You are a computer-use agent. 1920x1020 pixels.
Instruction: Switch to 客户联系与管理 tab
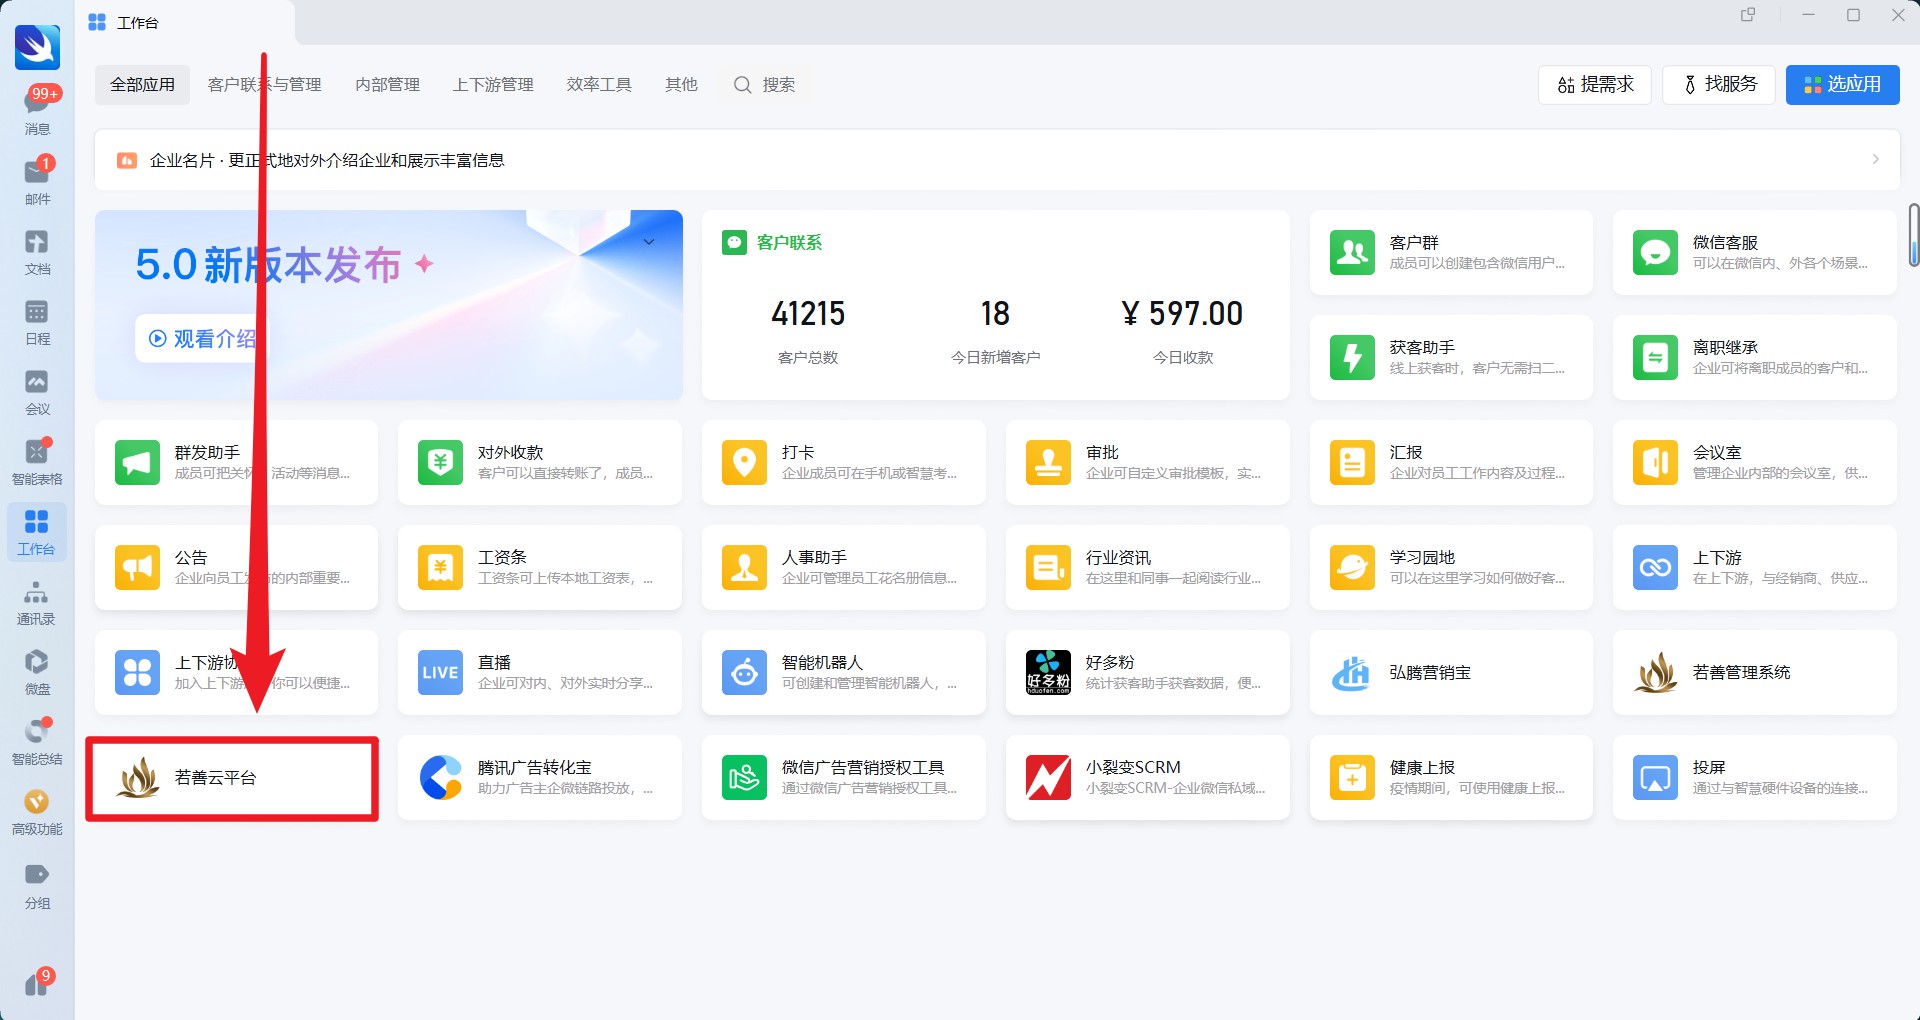click(x=264, y=85)
